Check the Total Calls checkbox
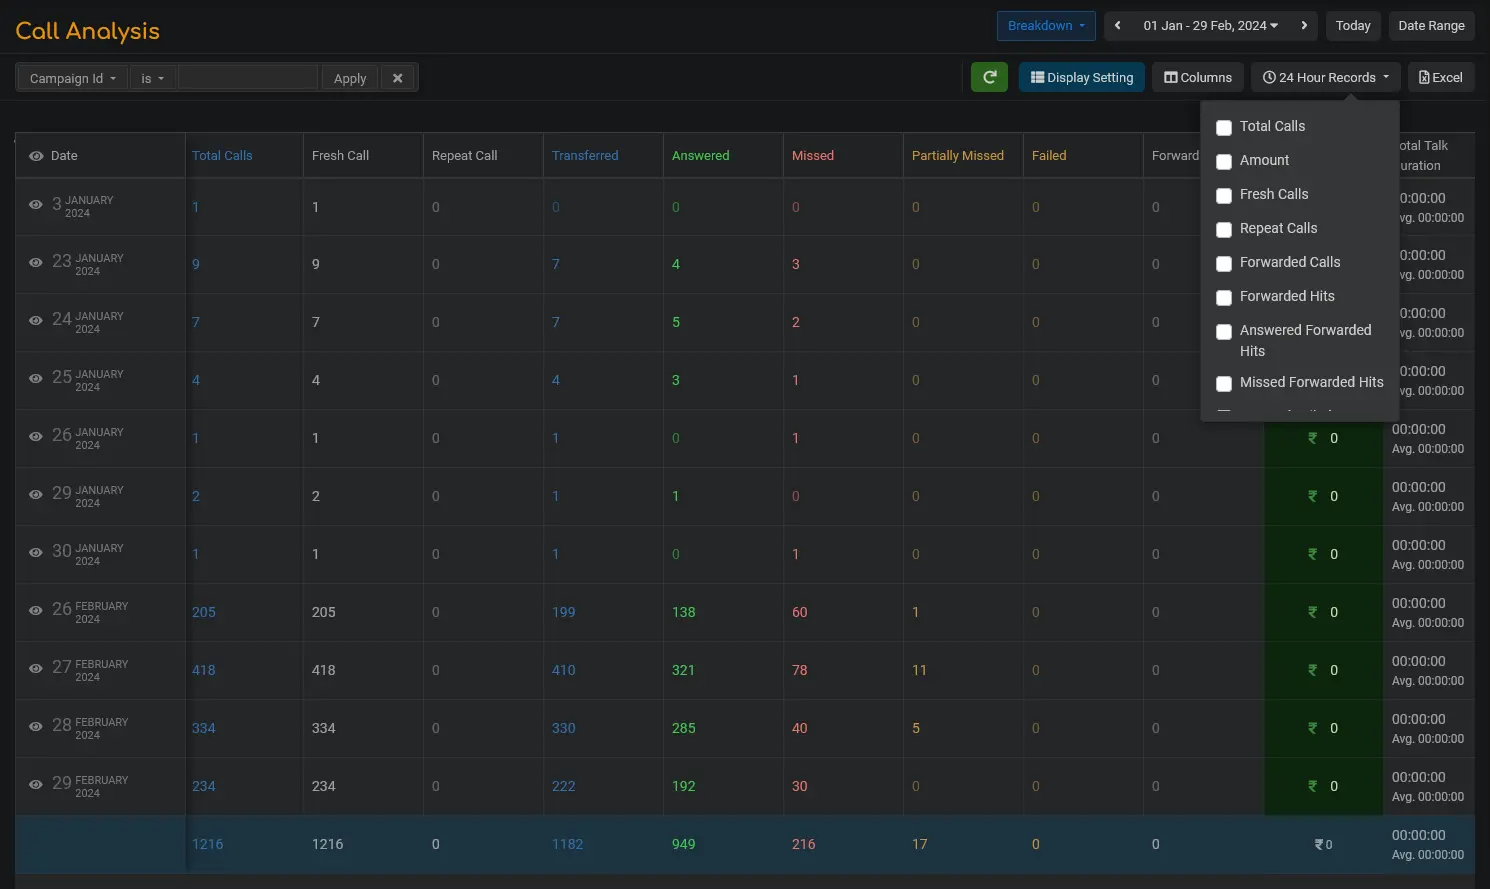1490x889 pixels. [1224, 127]
